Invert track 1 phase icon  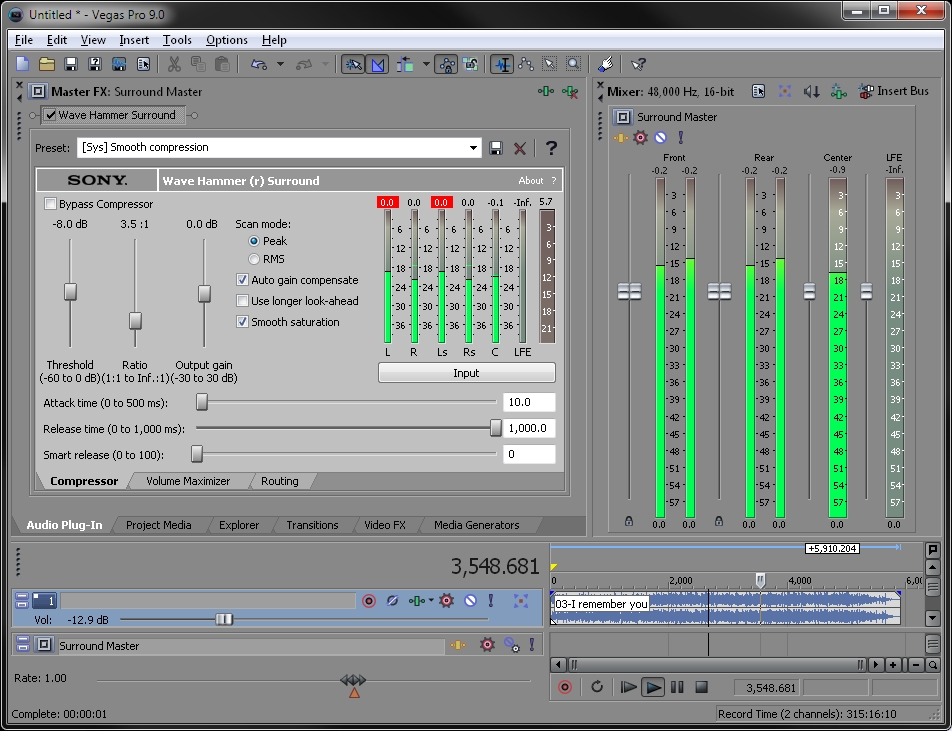392,601
